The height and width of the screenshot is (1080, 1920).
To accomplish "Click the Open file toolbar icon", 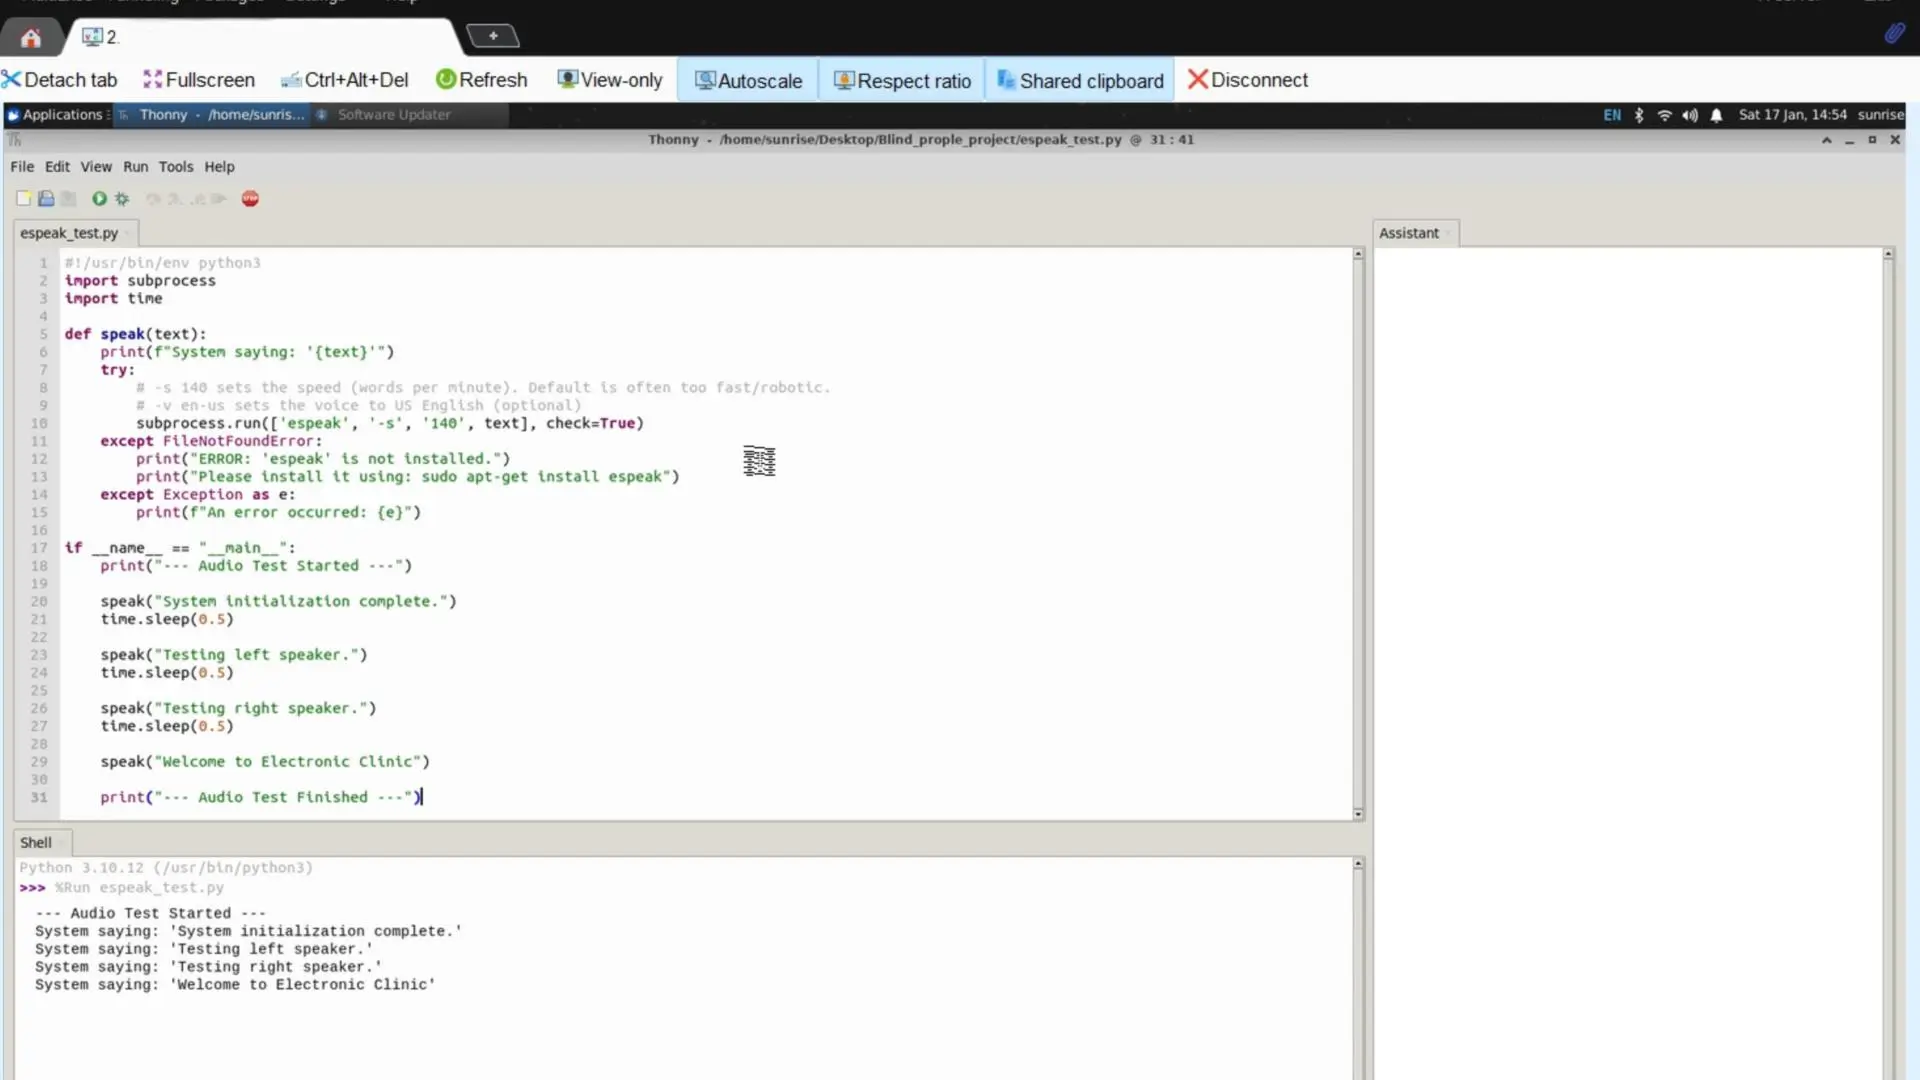I will [46, 199].
